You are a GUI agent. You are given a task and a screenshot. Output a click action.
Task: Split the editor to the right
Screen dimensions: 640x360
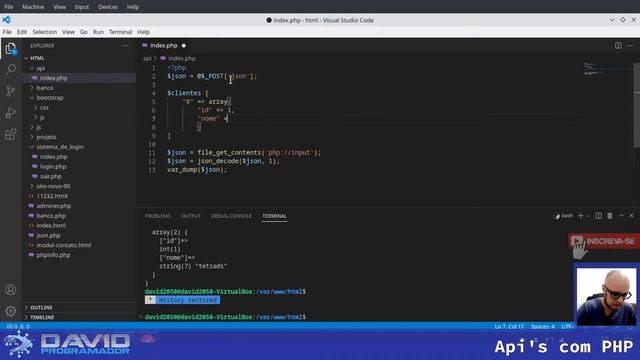click(x=618, y=45)
